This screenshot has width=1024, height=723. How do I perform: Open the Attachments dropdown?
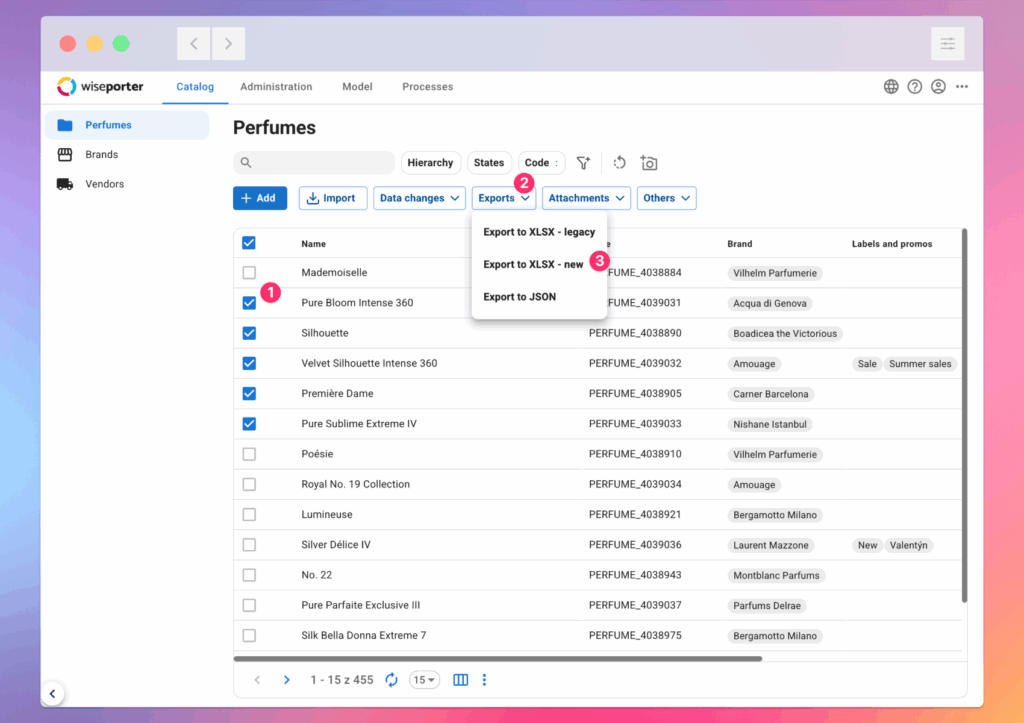pyautogui.click(x=586, y=198)
